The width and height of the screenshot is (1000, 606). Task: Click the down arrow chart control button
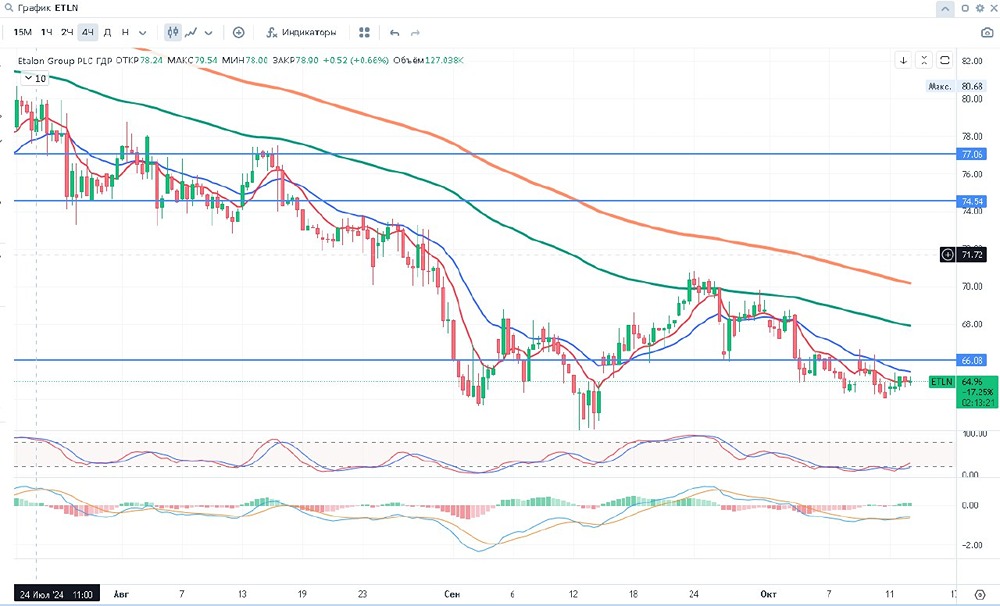point(903,60)
